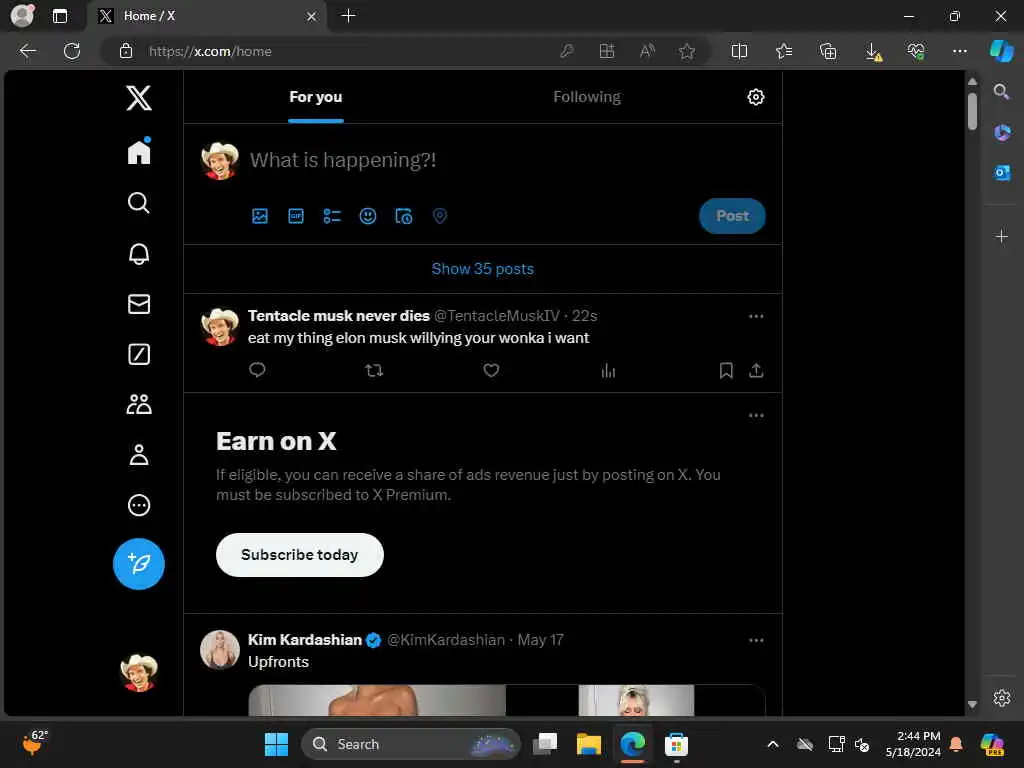
Task: Click the X logo in sidebar
Action: 138,98
